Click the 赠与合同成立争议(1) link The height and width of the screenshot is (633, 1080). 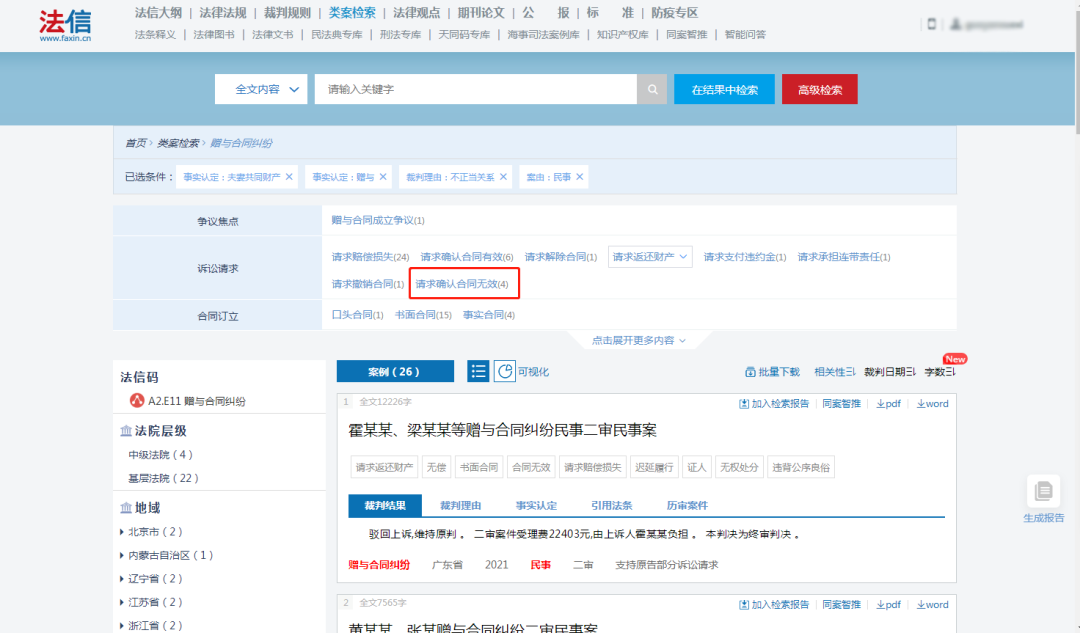377,220
